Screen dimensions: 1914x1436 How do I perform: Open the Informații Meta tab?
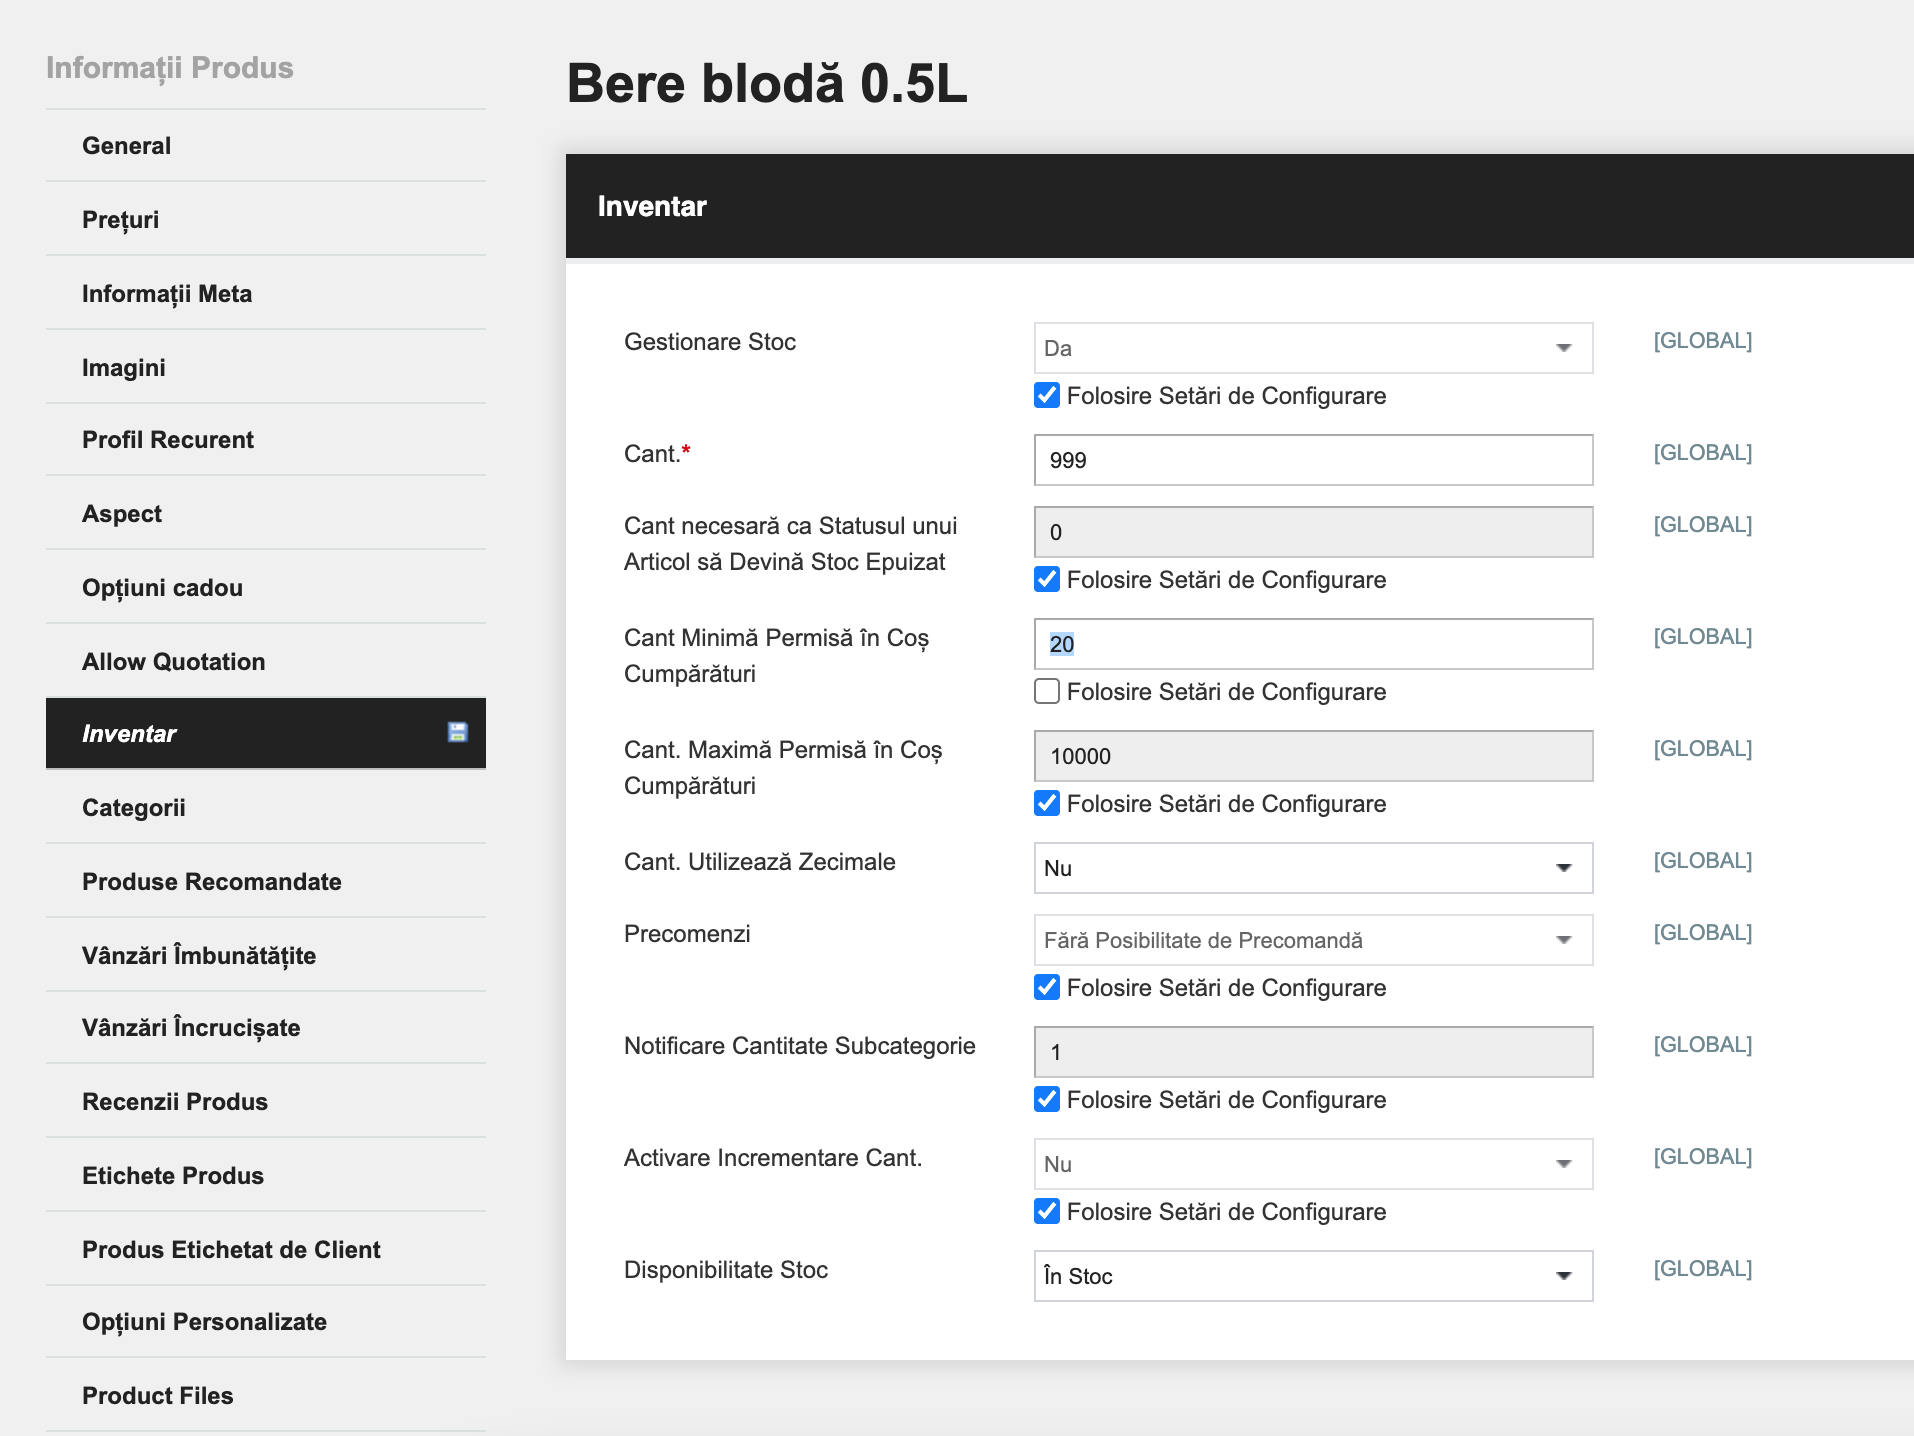click(266, 294)
